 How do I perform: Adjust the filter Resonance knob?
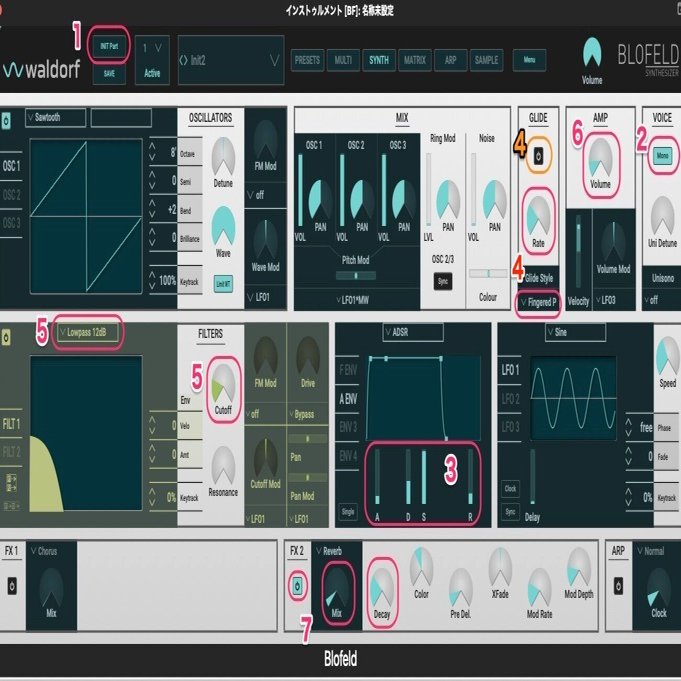[x=223, y=465]
